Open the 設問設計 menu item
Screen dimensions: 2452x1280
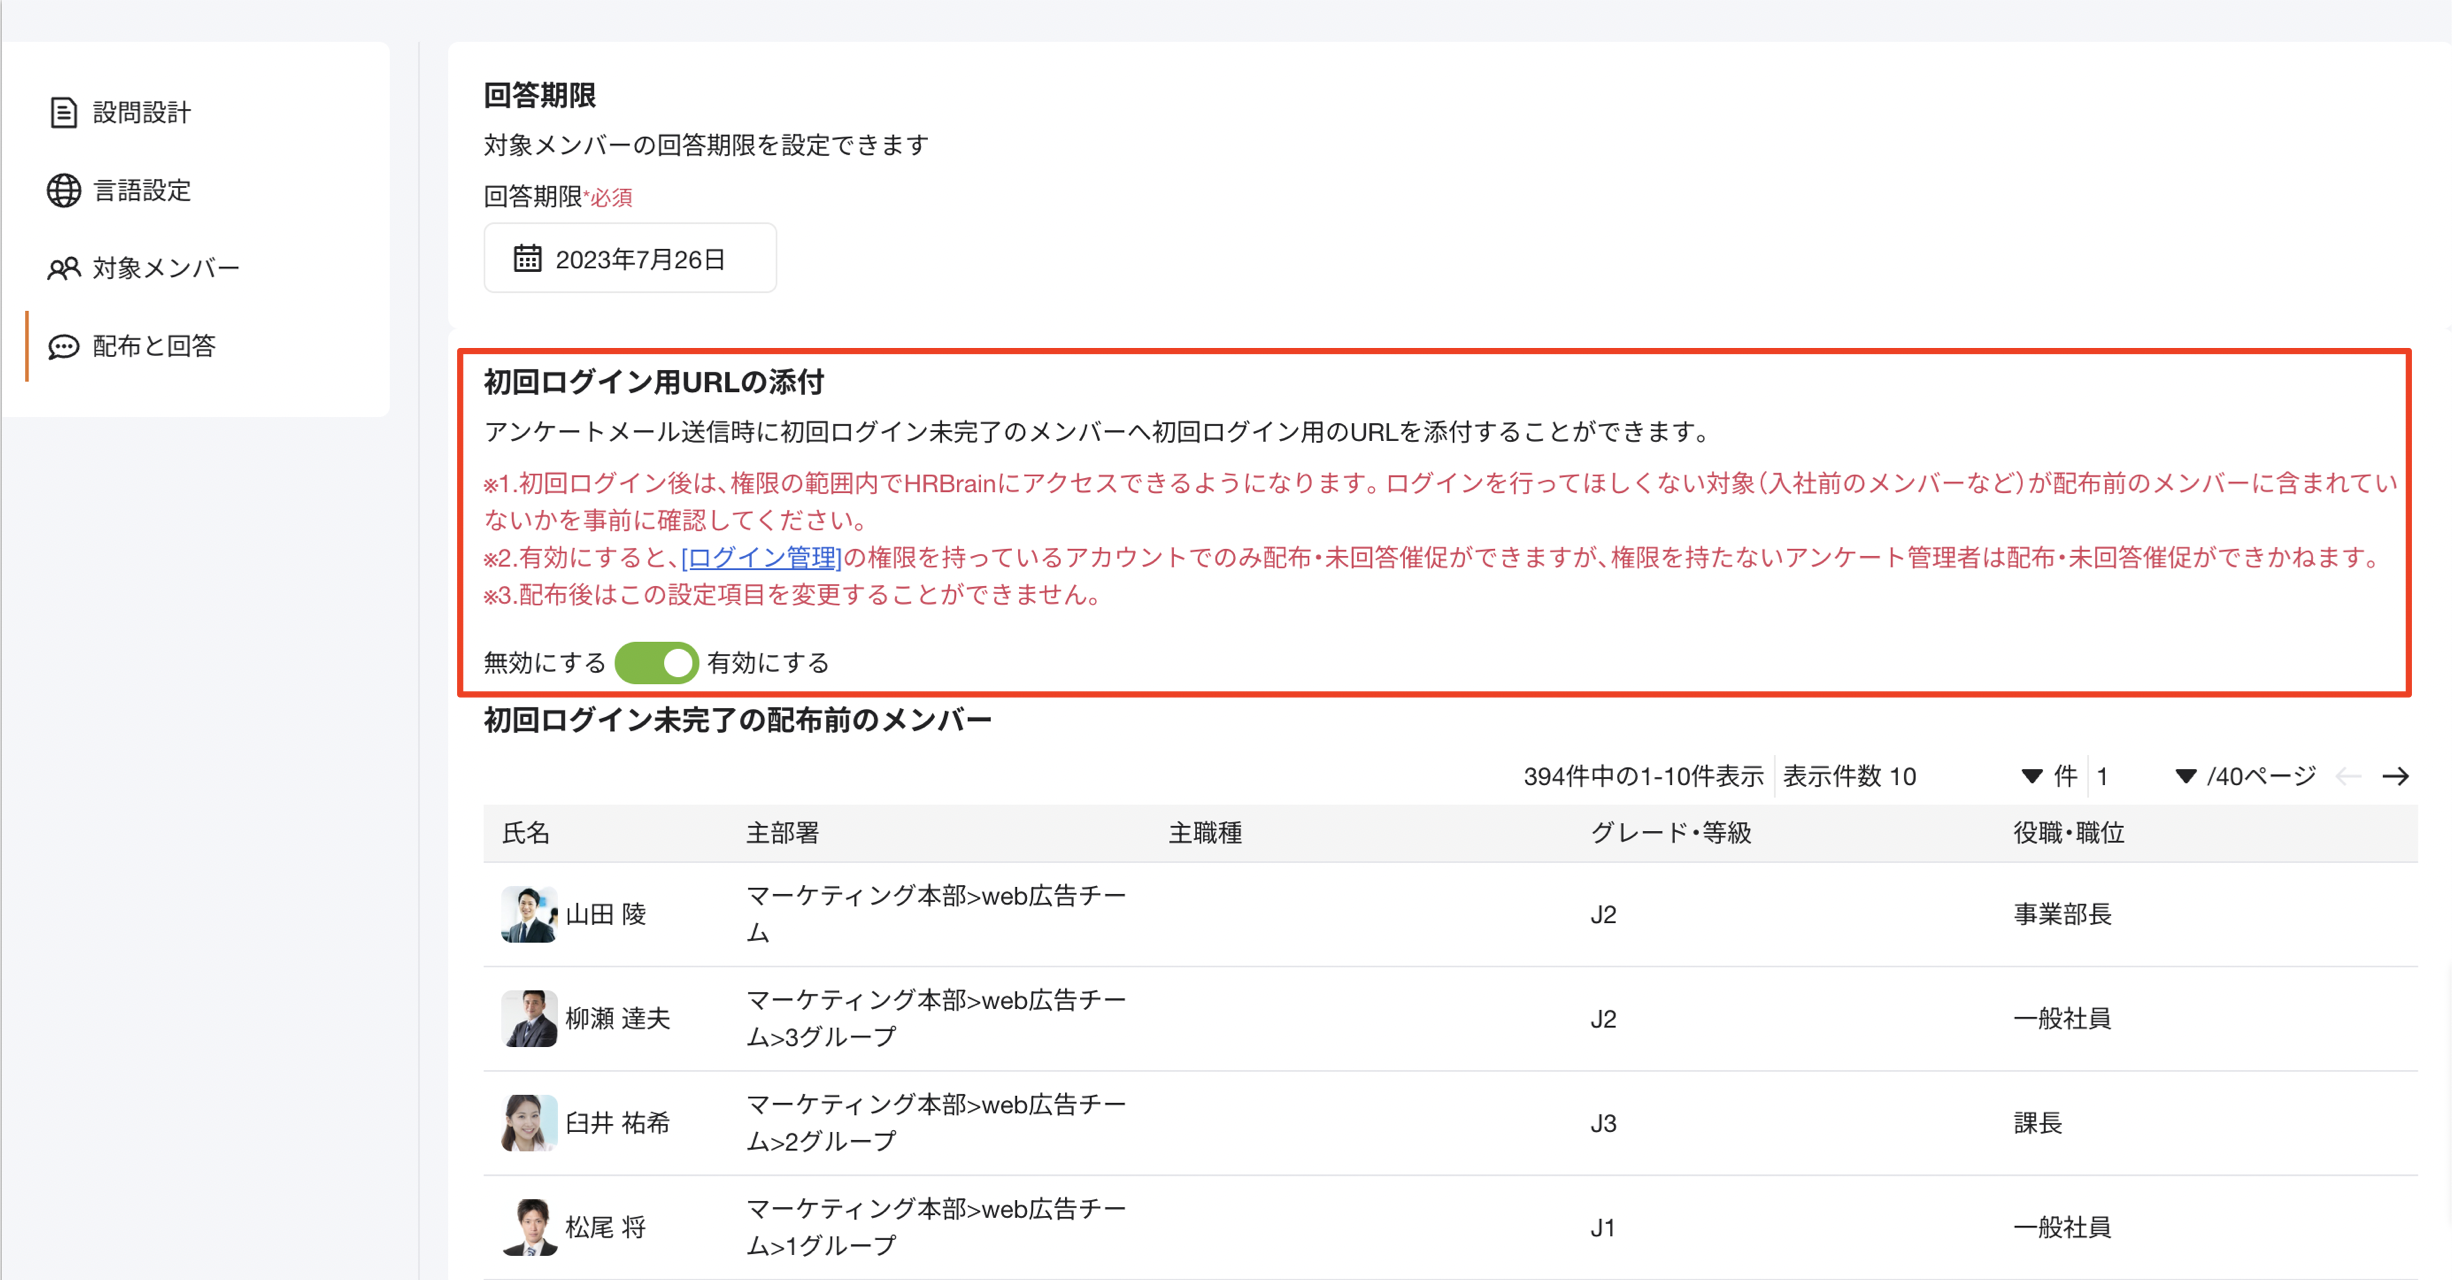[x=141, y=112]
